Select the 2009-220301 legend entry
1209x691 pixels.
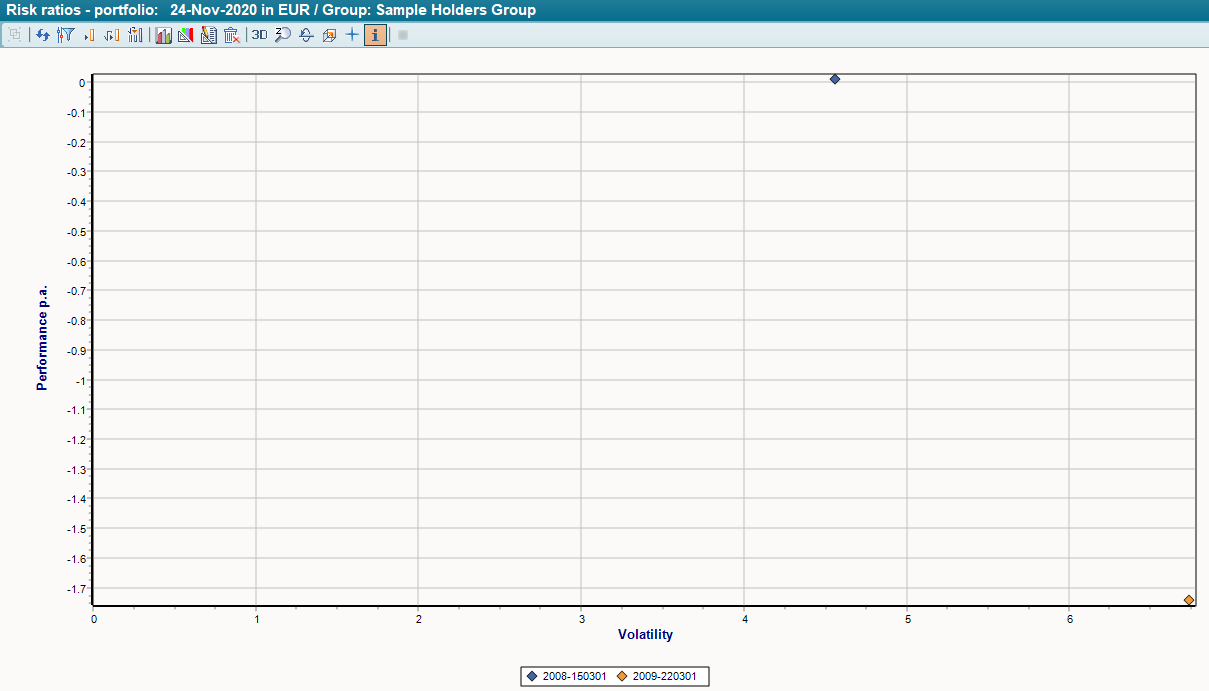coord(664,677)
